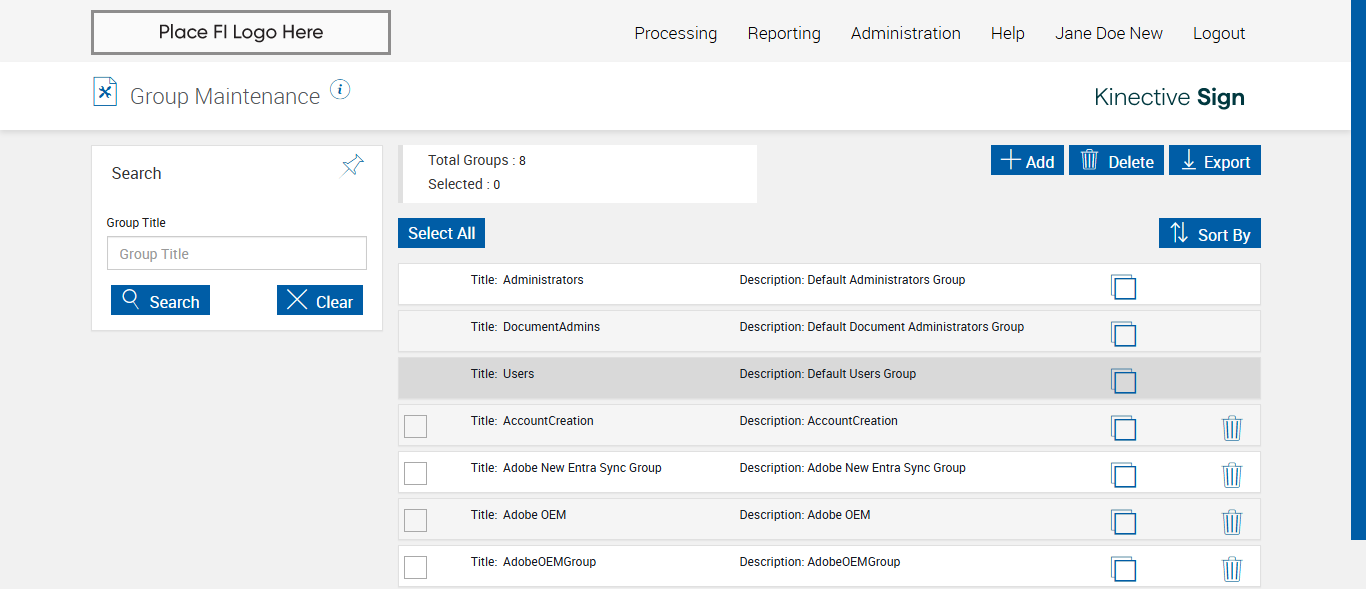
Task: Click the Add group button
Action: 1027,161
